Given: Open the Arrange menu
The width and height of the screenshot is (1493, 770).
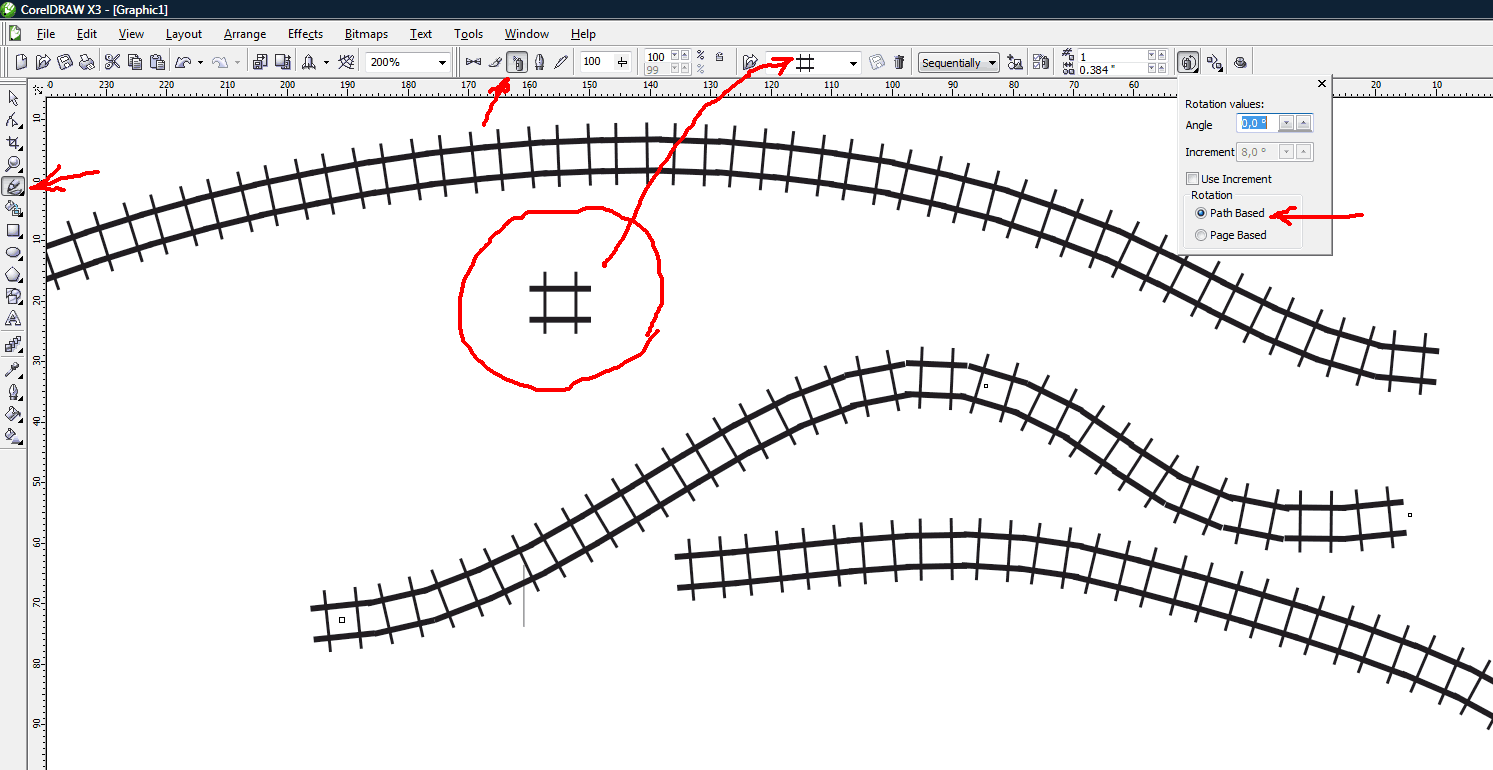Looking at the screenshot, I should [x=245, y=34].
